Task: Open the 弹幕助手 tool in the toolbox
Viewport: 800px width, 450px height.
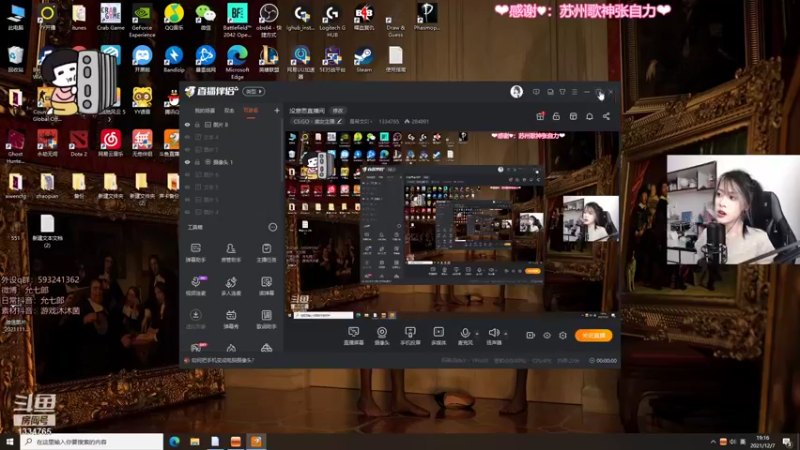Action: 195,253
